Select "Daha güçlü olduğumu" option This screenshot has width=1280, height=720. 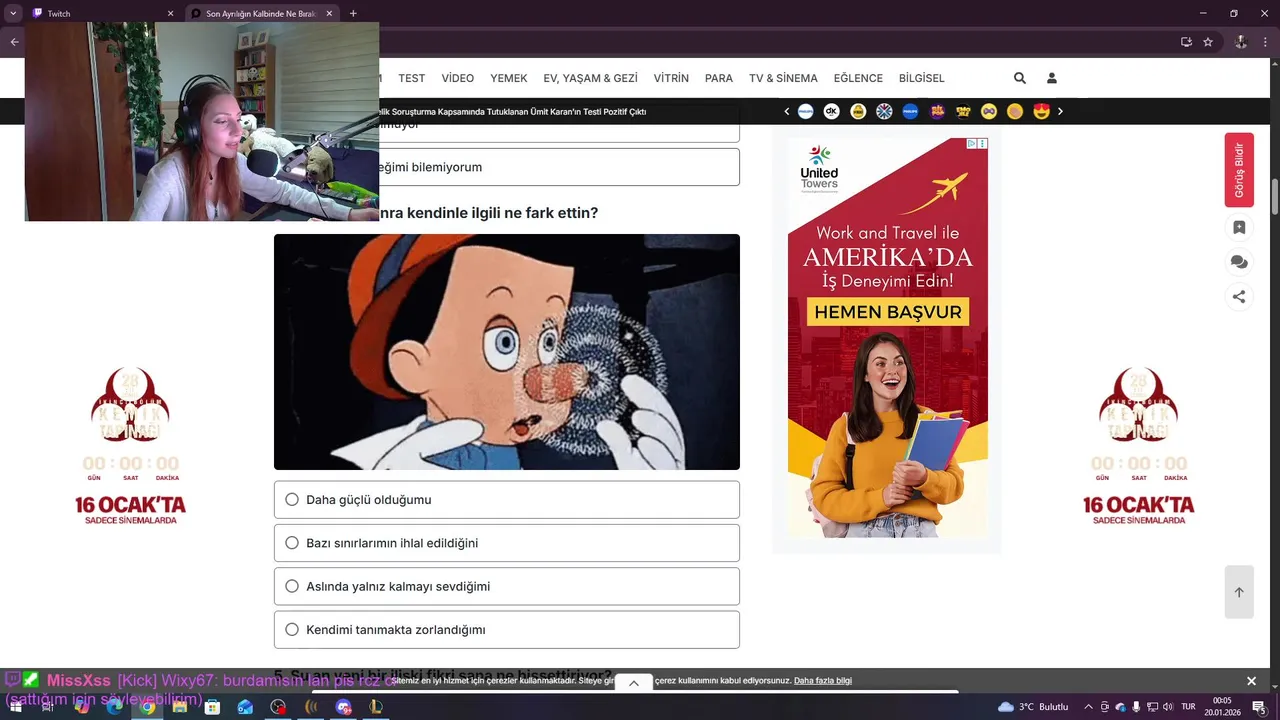(507, 500)
